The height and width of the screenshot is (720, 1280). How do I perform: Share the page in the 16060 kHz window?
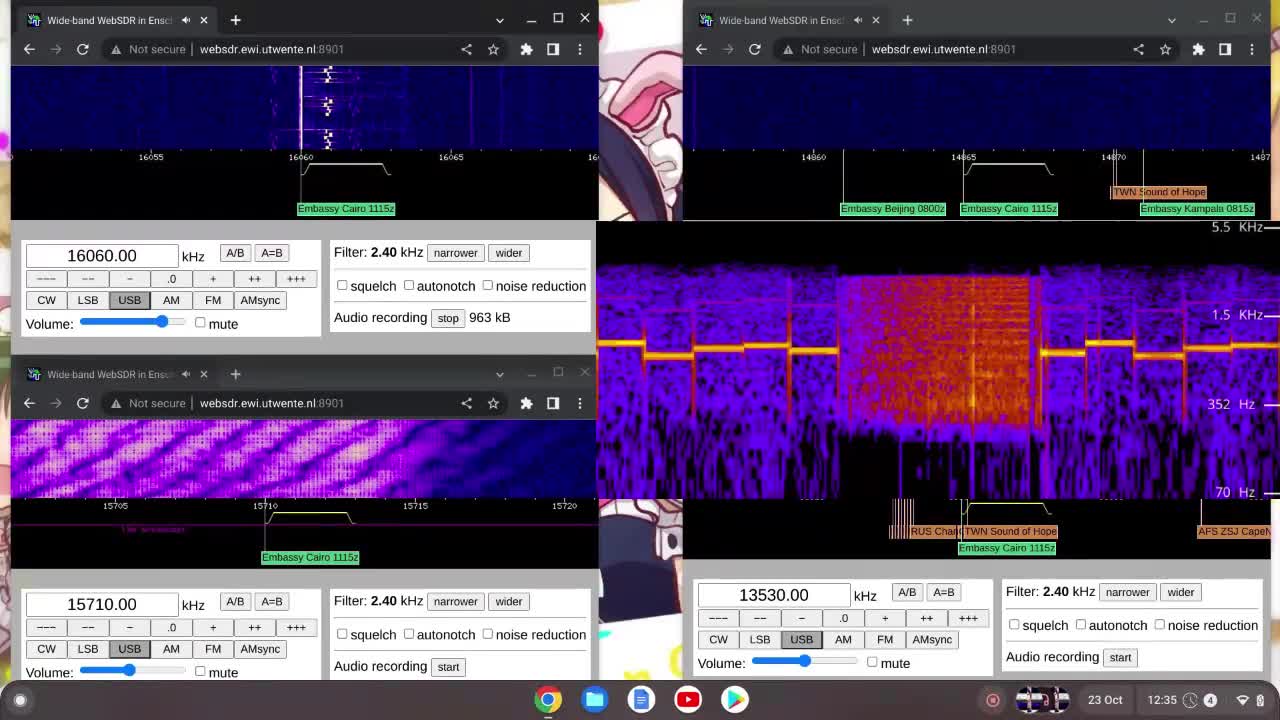click(466, 49)
